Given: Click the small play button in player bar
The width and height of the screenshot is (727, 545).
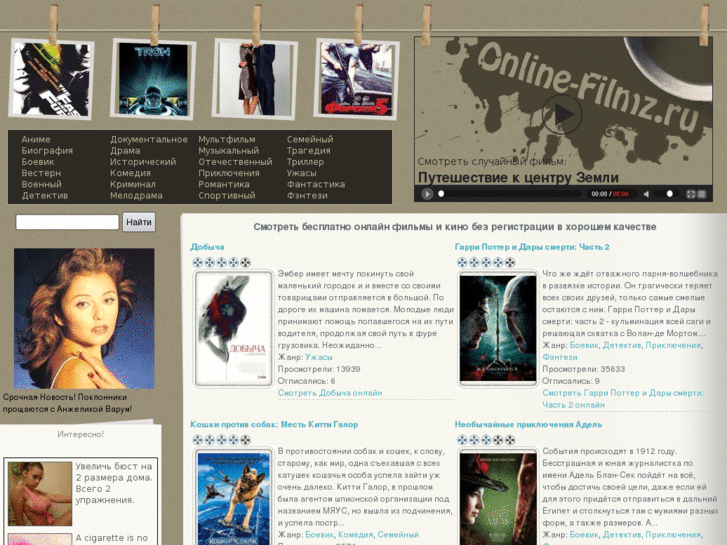Looking at the screenshot, I should 427,194.
